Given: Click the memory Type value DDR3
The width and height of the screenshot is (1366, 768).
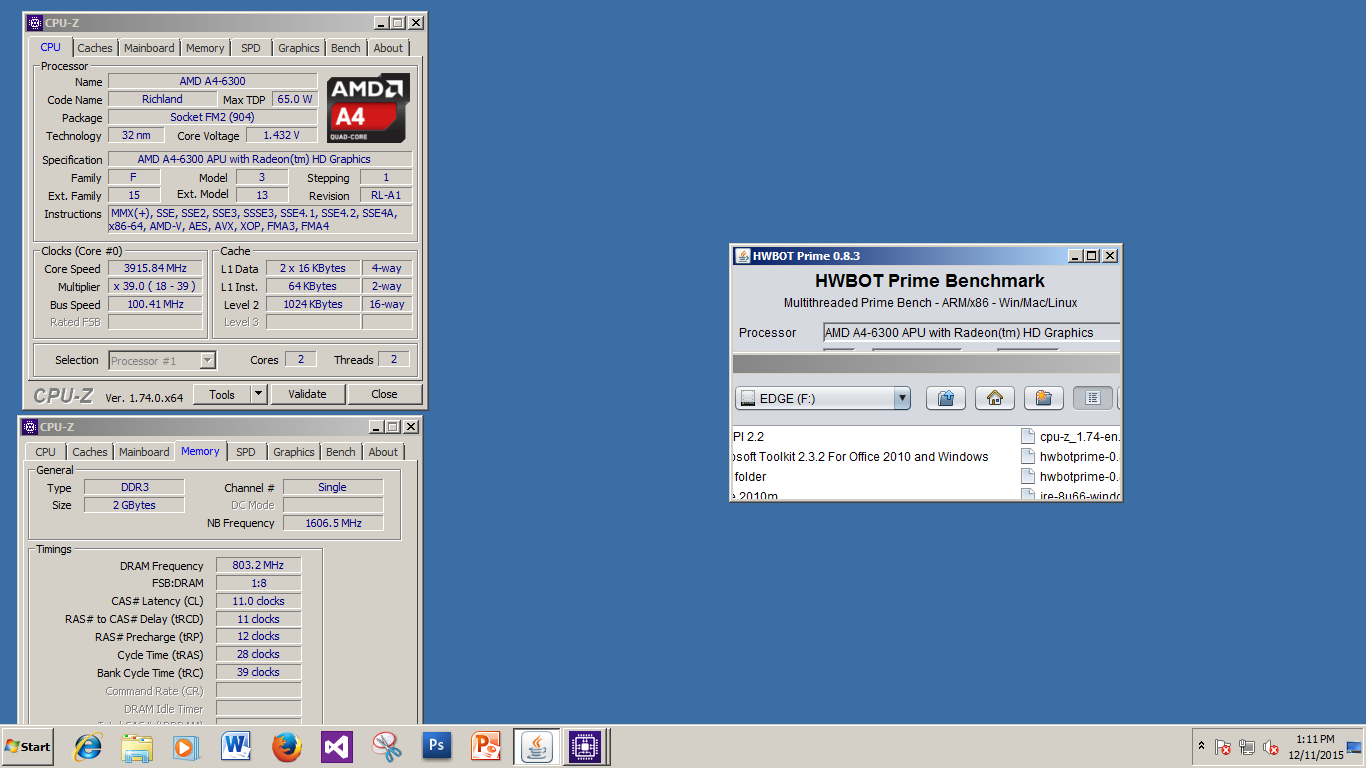Looking at the screenshot, I should (x=133, y=487).
